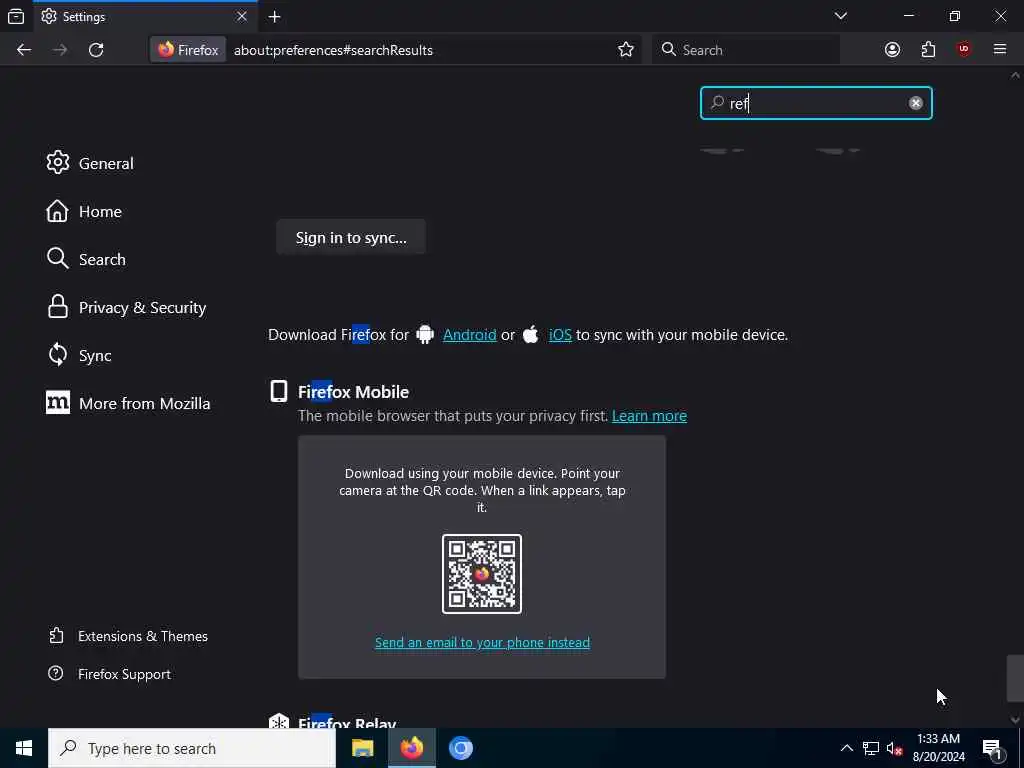Open the Firefox View icon
The width and height of the screenshot is (1024, 768).
pyautogui.click(x=16, y=17)
